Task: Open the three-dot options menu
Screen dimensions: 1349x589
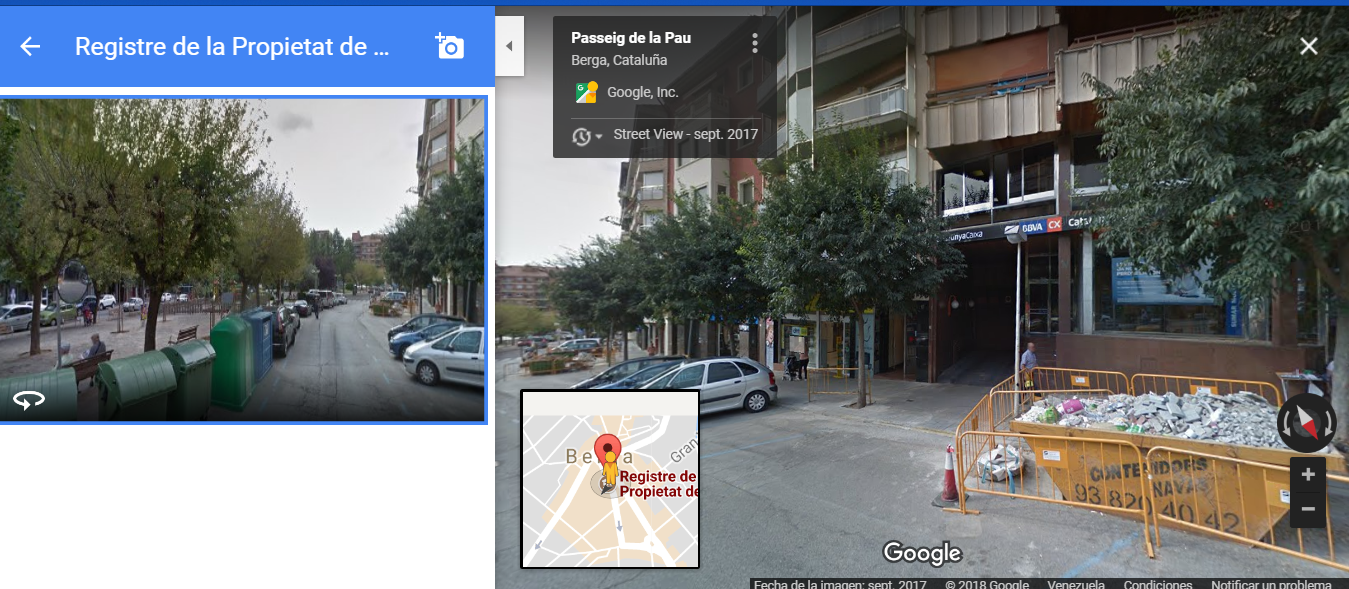Action: 755,43
